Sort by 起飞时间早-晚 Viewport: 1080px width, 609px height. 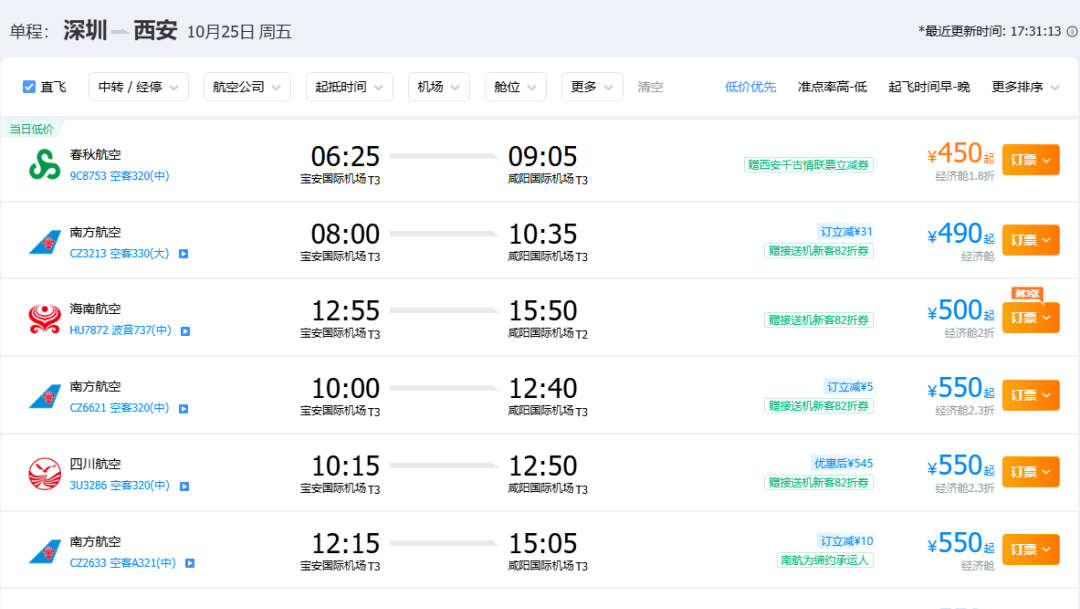tap(929, 87)
